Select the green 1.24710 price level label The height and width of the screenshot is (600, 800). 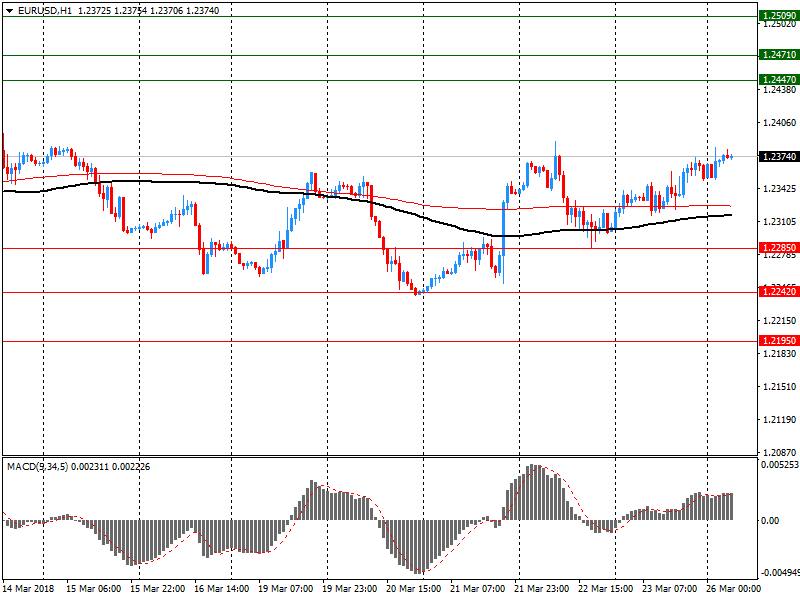[778, 55]
